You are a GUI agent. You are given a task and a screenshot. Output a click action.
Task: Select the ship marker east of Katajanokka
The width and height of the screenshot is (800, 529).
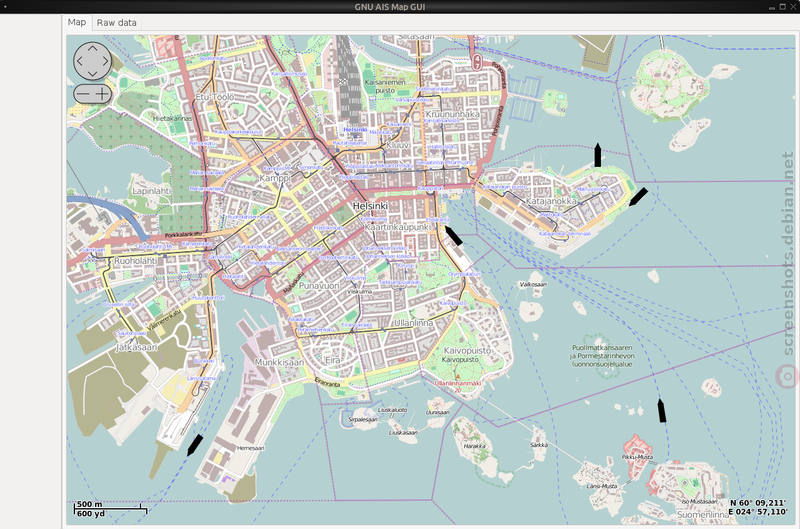tap(638, 196)
